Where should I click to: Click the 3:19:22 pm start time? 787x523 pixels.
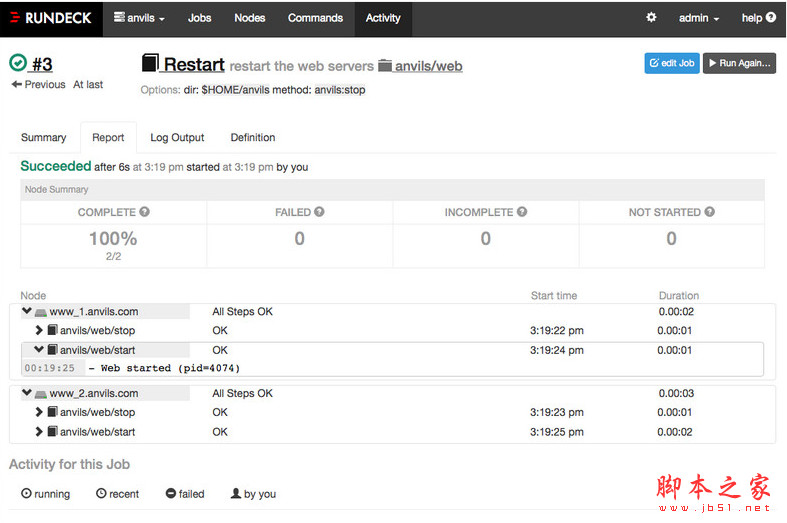[x=557, y=331]
